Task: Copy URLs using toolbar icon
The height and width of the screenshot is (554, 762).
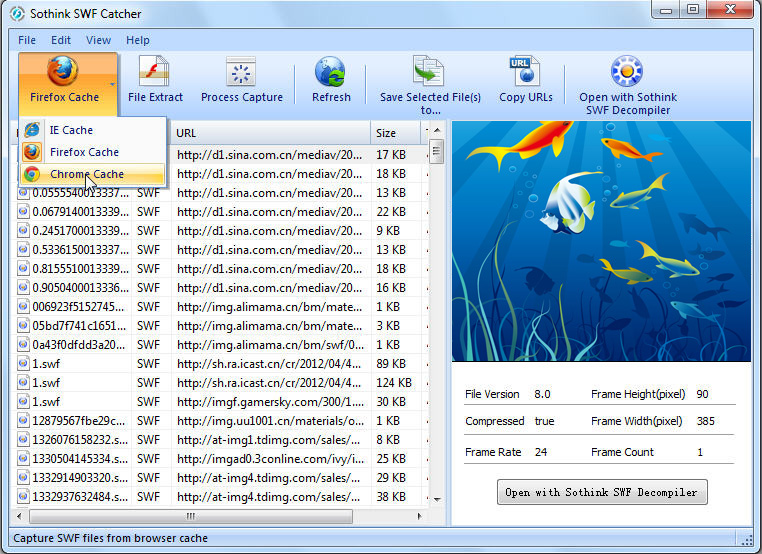Action: (525, 71)
